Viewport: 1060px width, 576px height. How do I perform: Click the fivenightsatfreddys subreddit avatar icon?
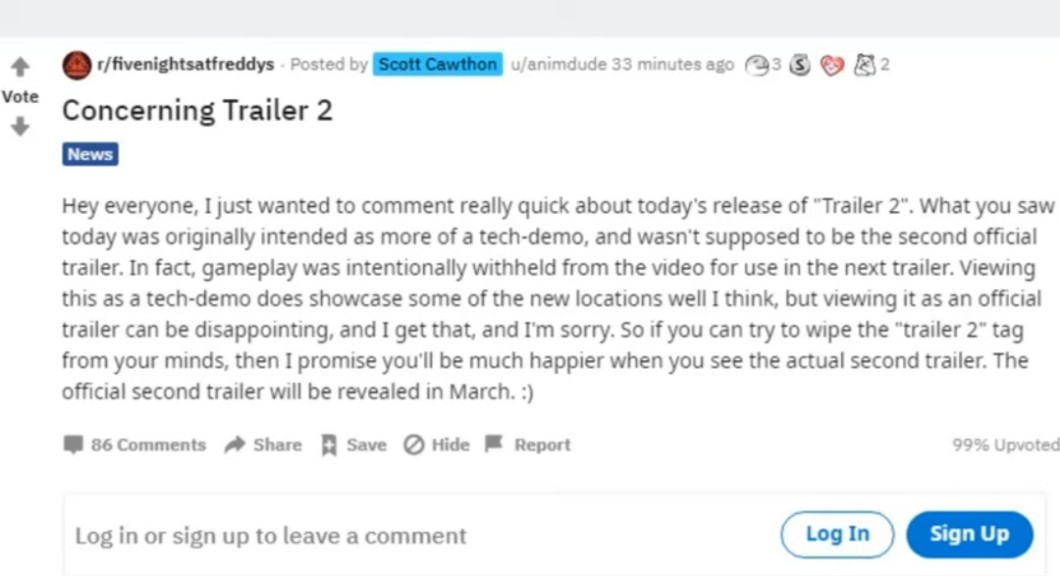[76, 65]
